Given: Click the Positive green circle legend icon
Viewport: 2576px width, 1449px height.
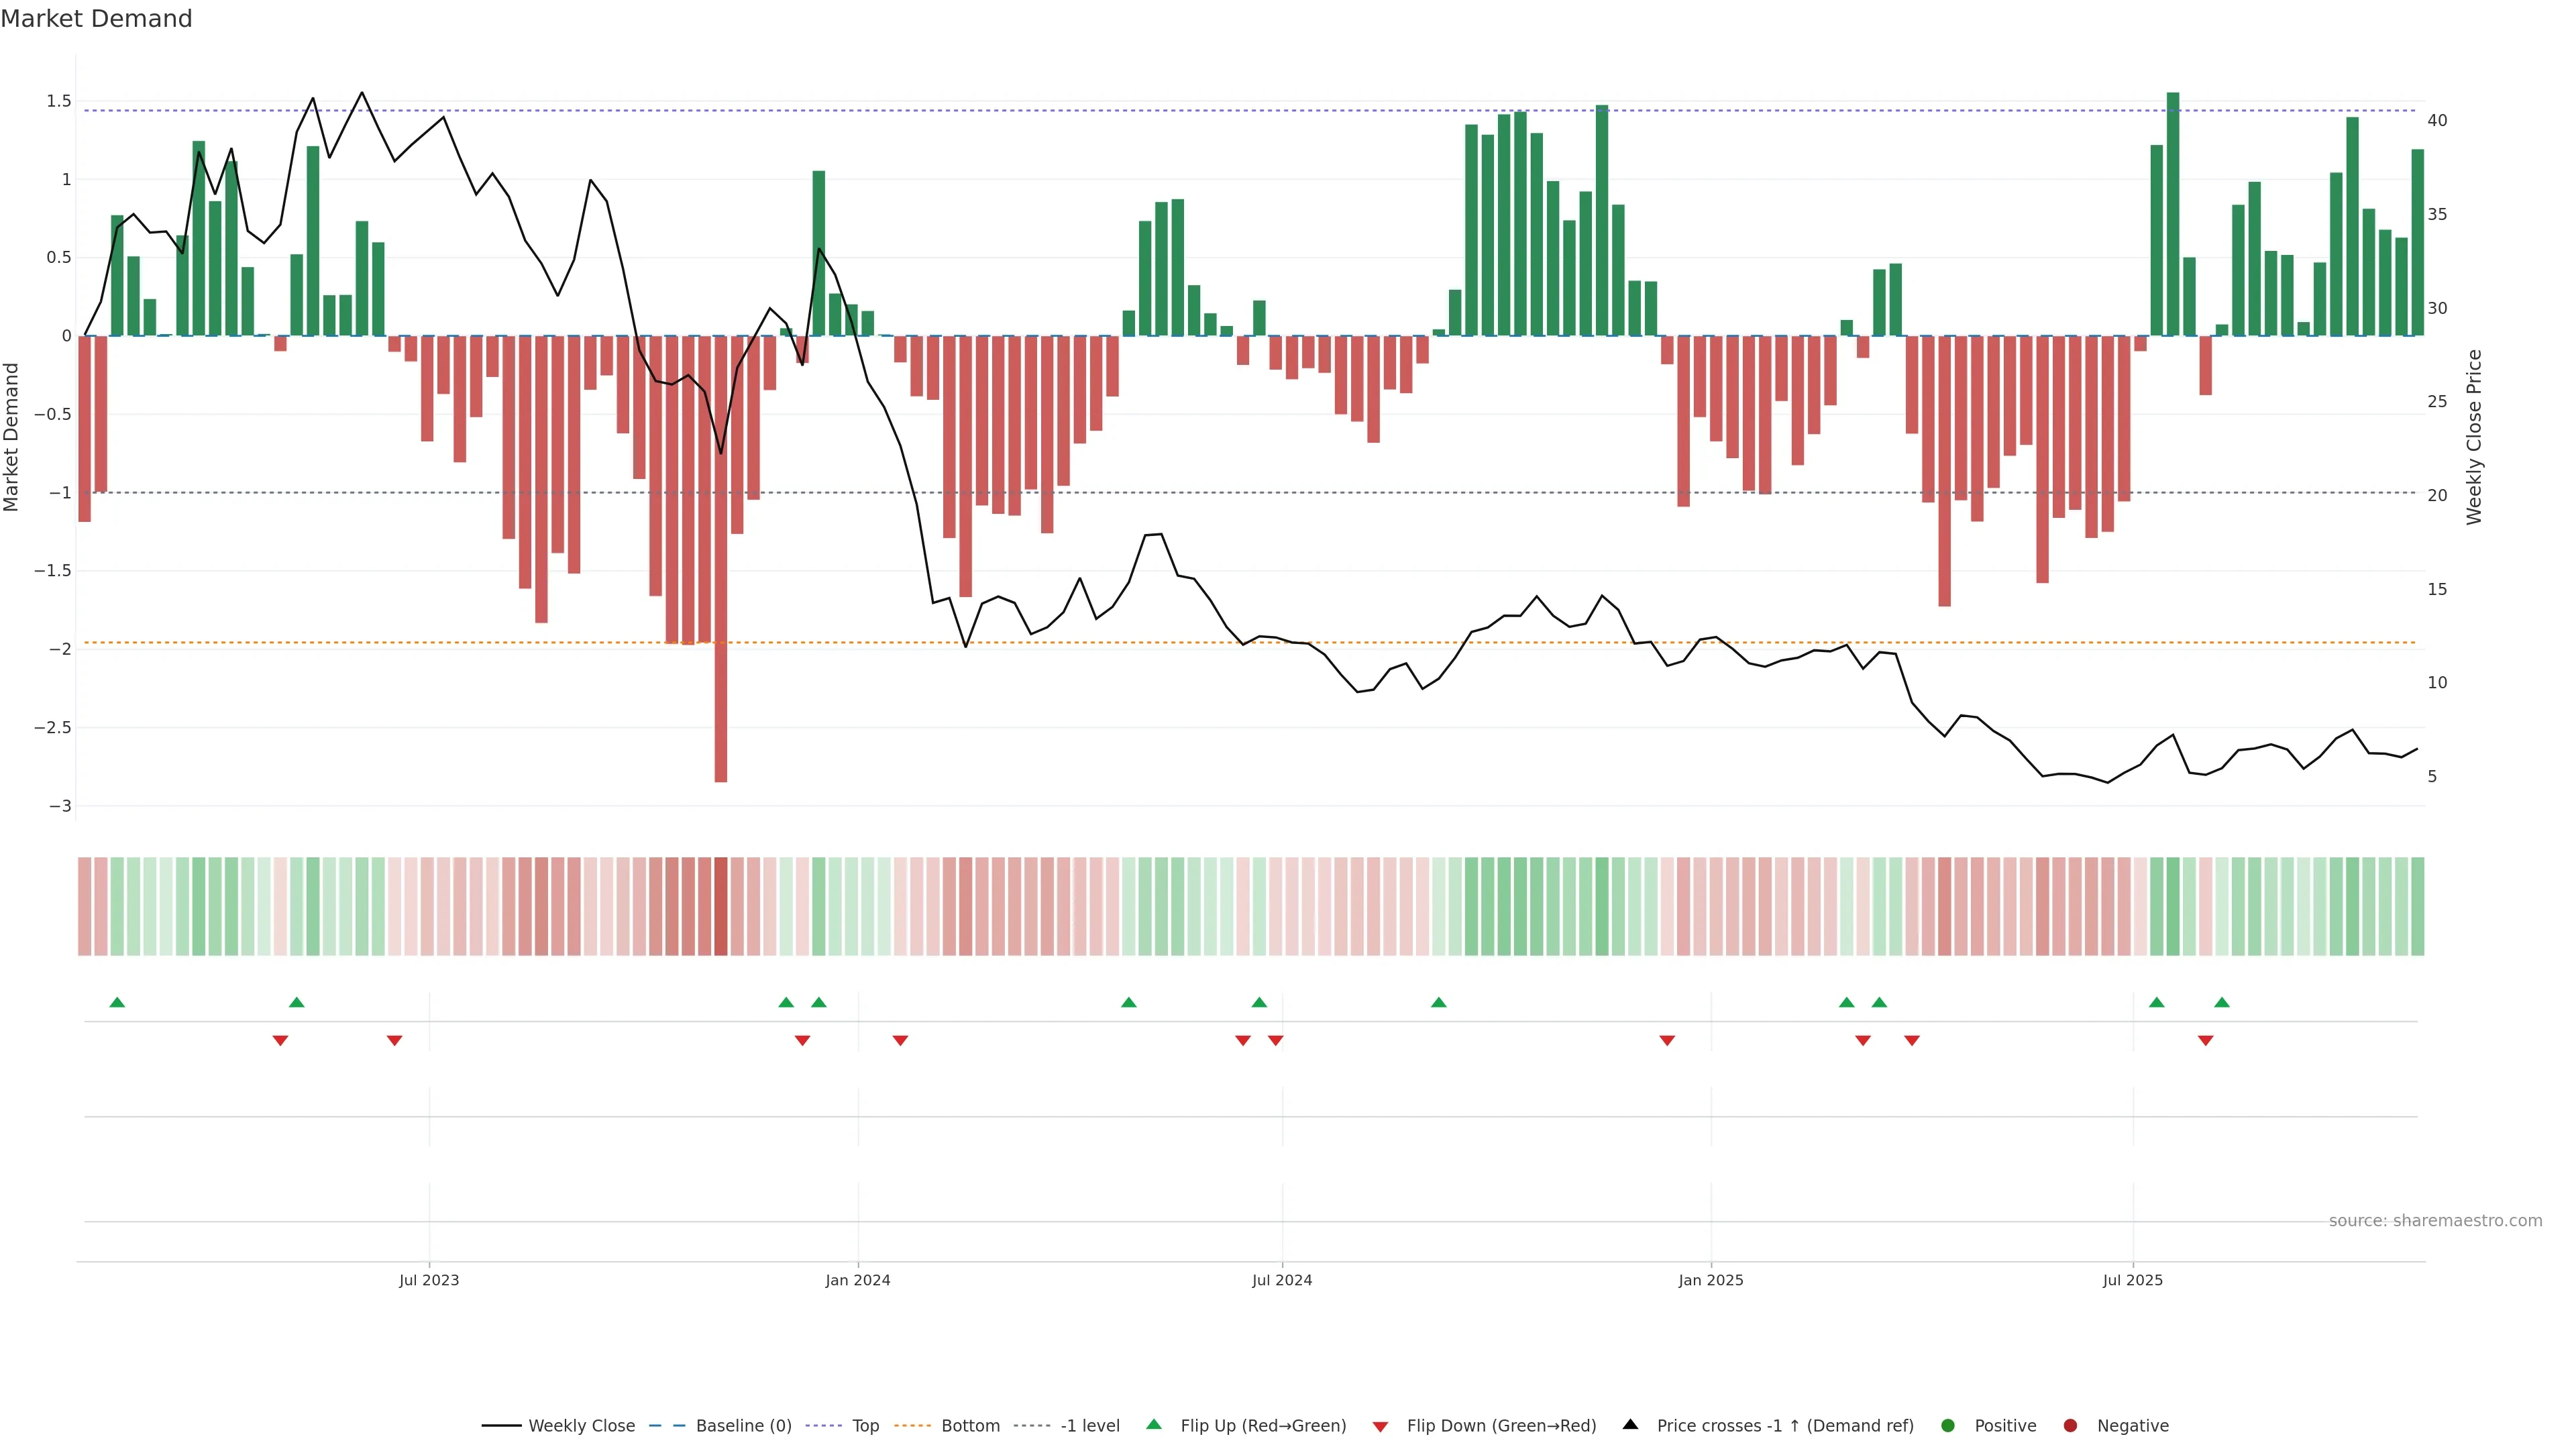Looking at the screenshot, I should click(1947, 1425).
